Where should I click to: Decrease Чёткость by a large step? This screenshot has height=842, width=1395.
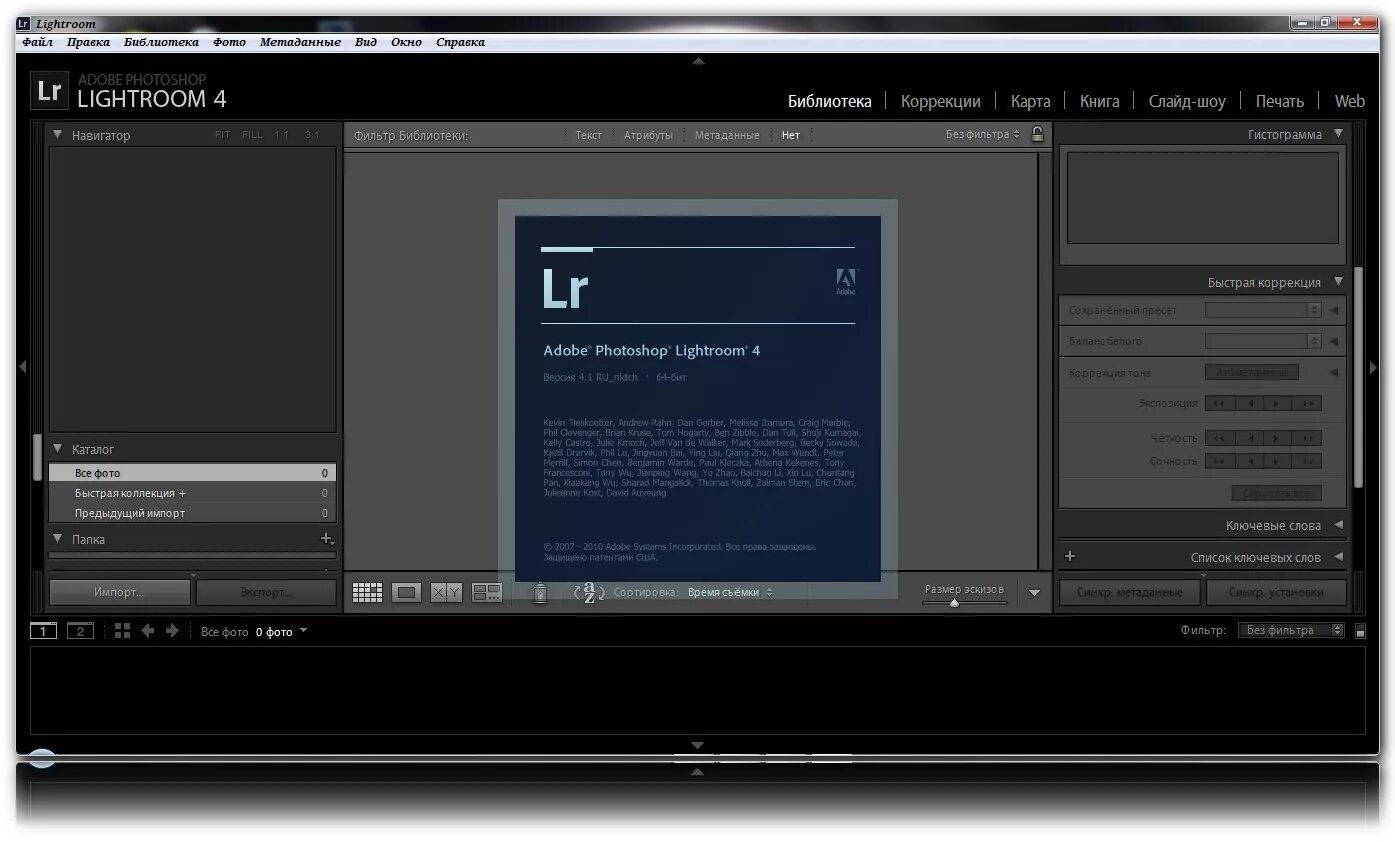pyautogui.click(x=1219, y=438)
